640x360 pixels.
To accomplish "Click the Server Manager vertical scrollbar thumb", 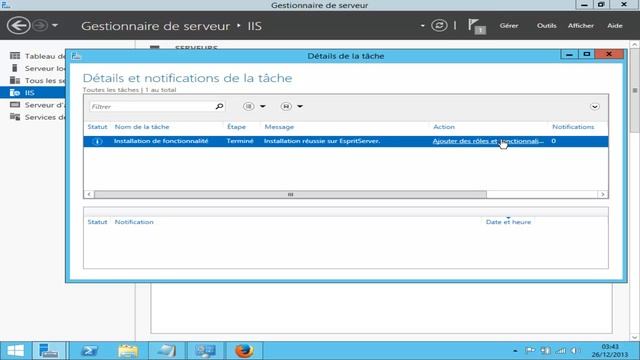I will pyautogui.click(x=635, y=91).
